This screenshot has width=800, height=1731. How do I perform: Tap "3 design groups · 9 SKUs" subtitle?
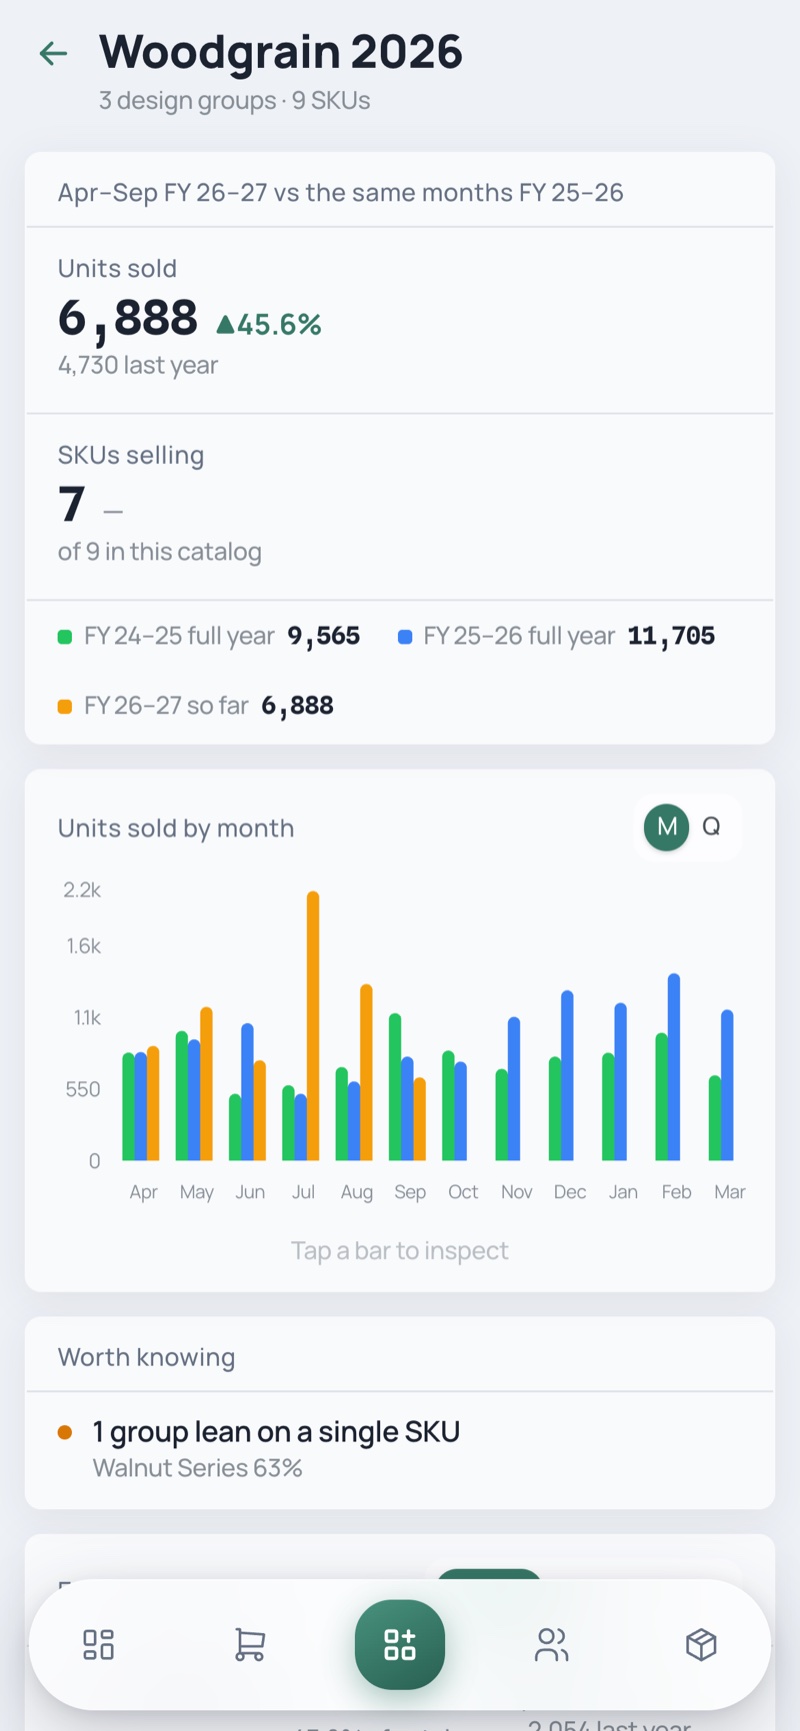click(234, 101)
